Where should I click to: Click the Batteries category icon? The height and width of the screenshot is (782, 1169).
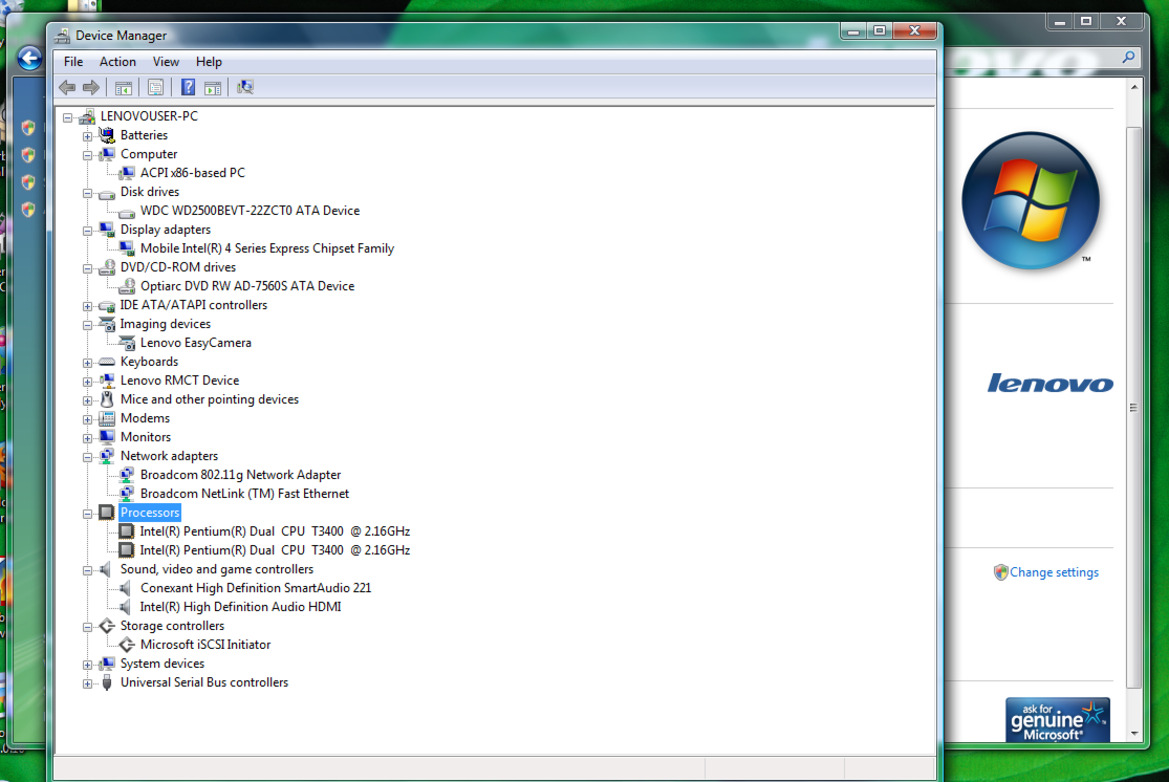click(107, 135)
